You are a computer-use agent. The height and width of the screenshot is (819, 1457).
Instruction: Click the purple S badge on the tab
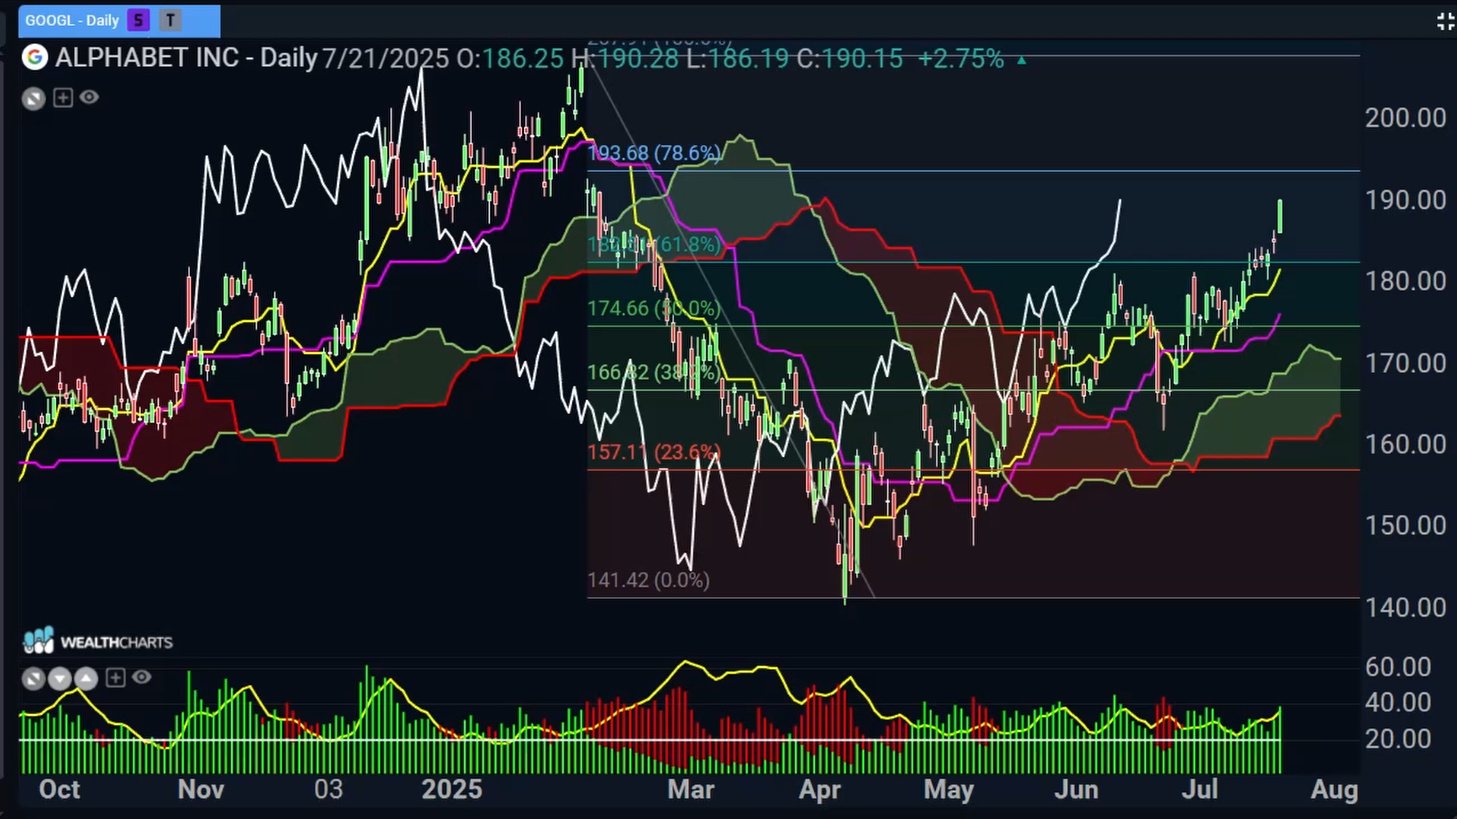tap(138, 20)
